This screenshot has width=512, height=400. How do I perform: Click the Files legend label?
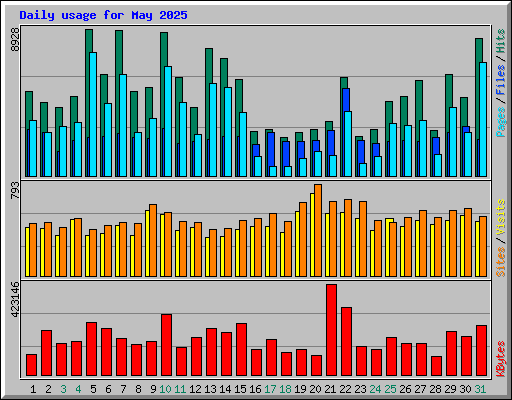point(501,79)
